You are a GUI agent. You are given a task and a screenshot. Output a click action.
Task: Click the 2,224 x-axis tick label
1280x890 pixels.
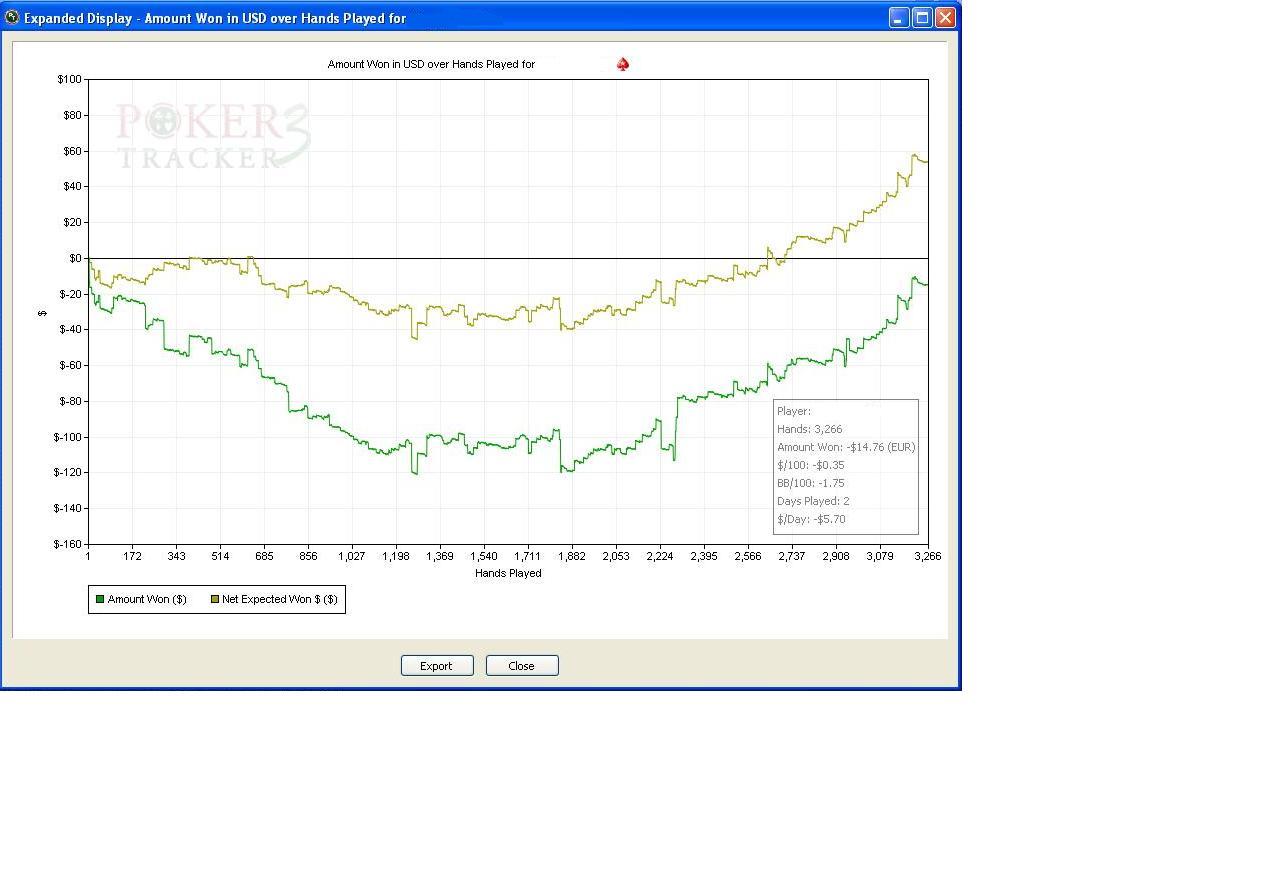pos(660,556)
